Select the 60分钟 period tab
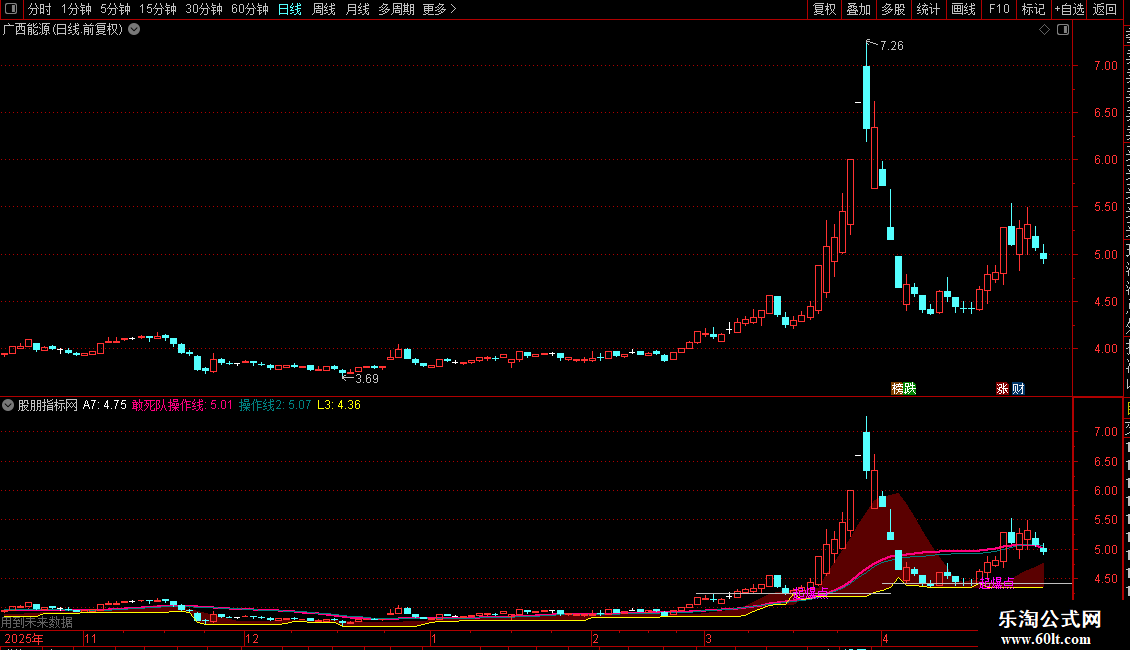This screenshot has width=1130, height=650. (x=250, y=9)
